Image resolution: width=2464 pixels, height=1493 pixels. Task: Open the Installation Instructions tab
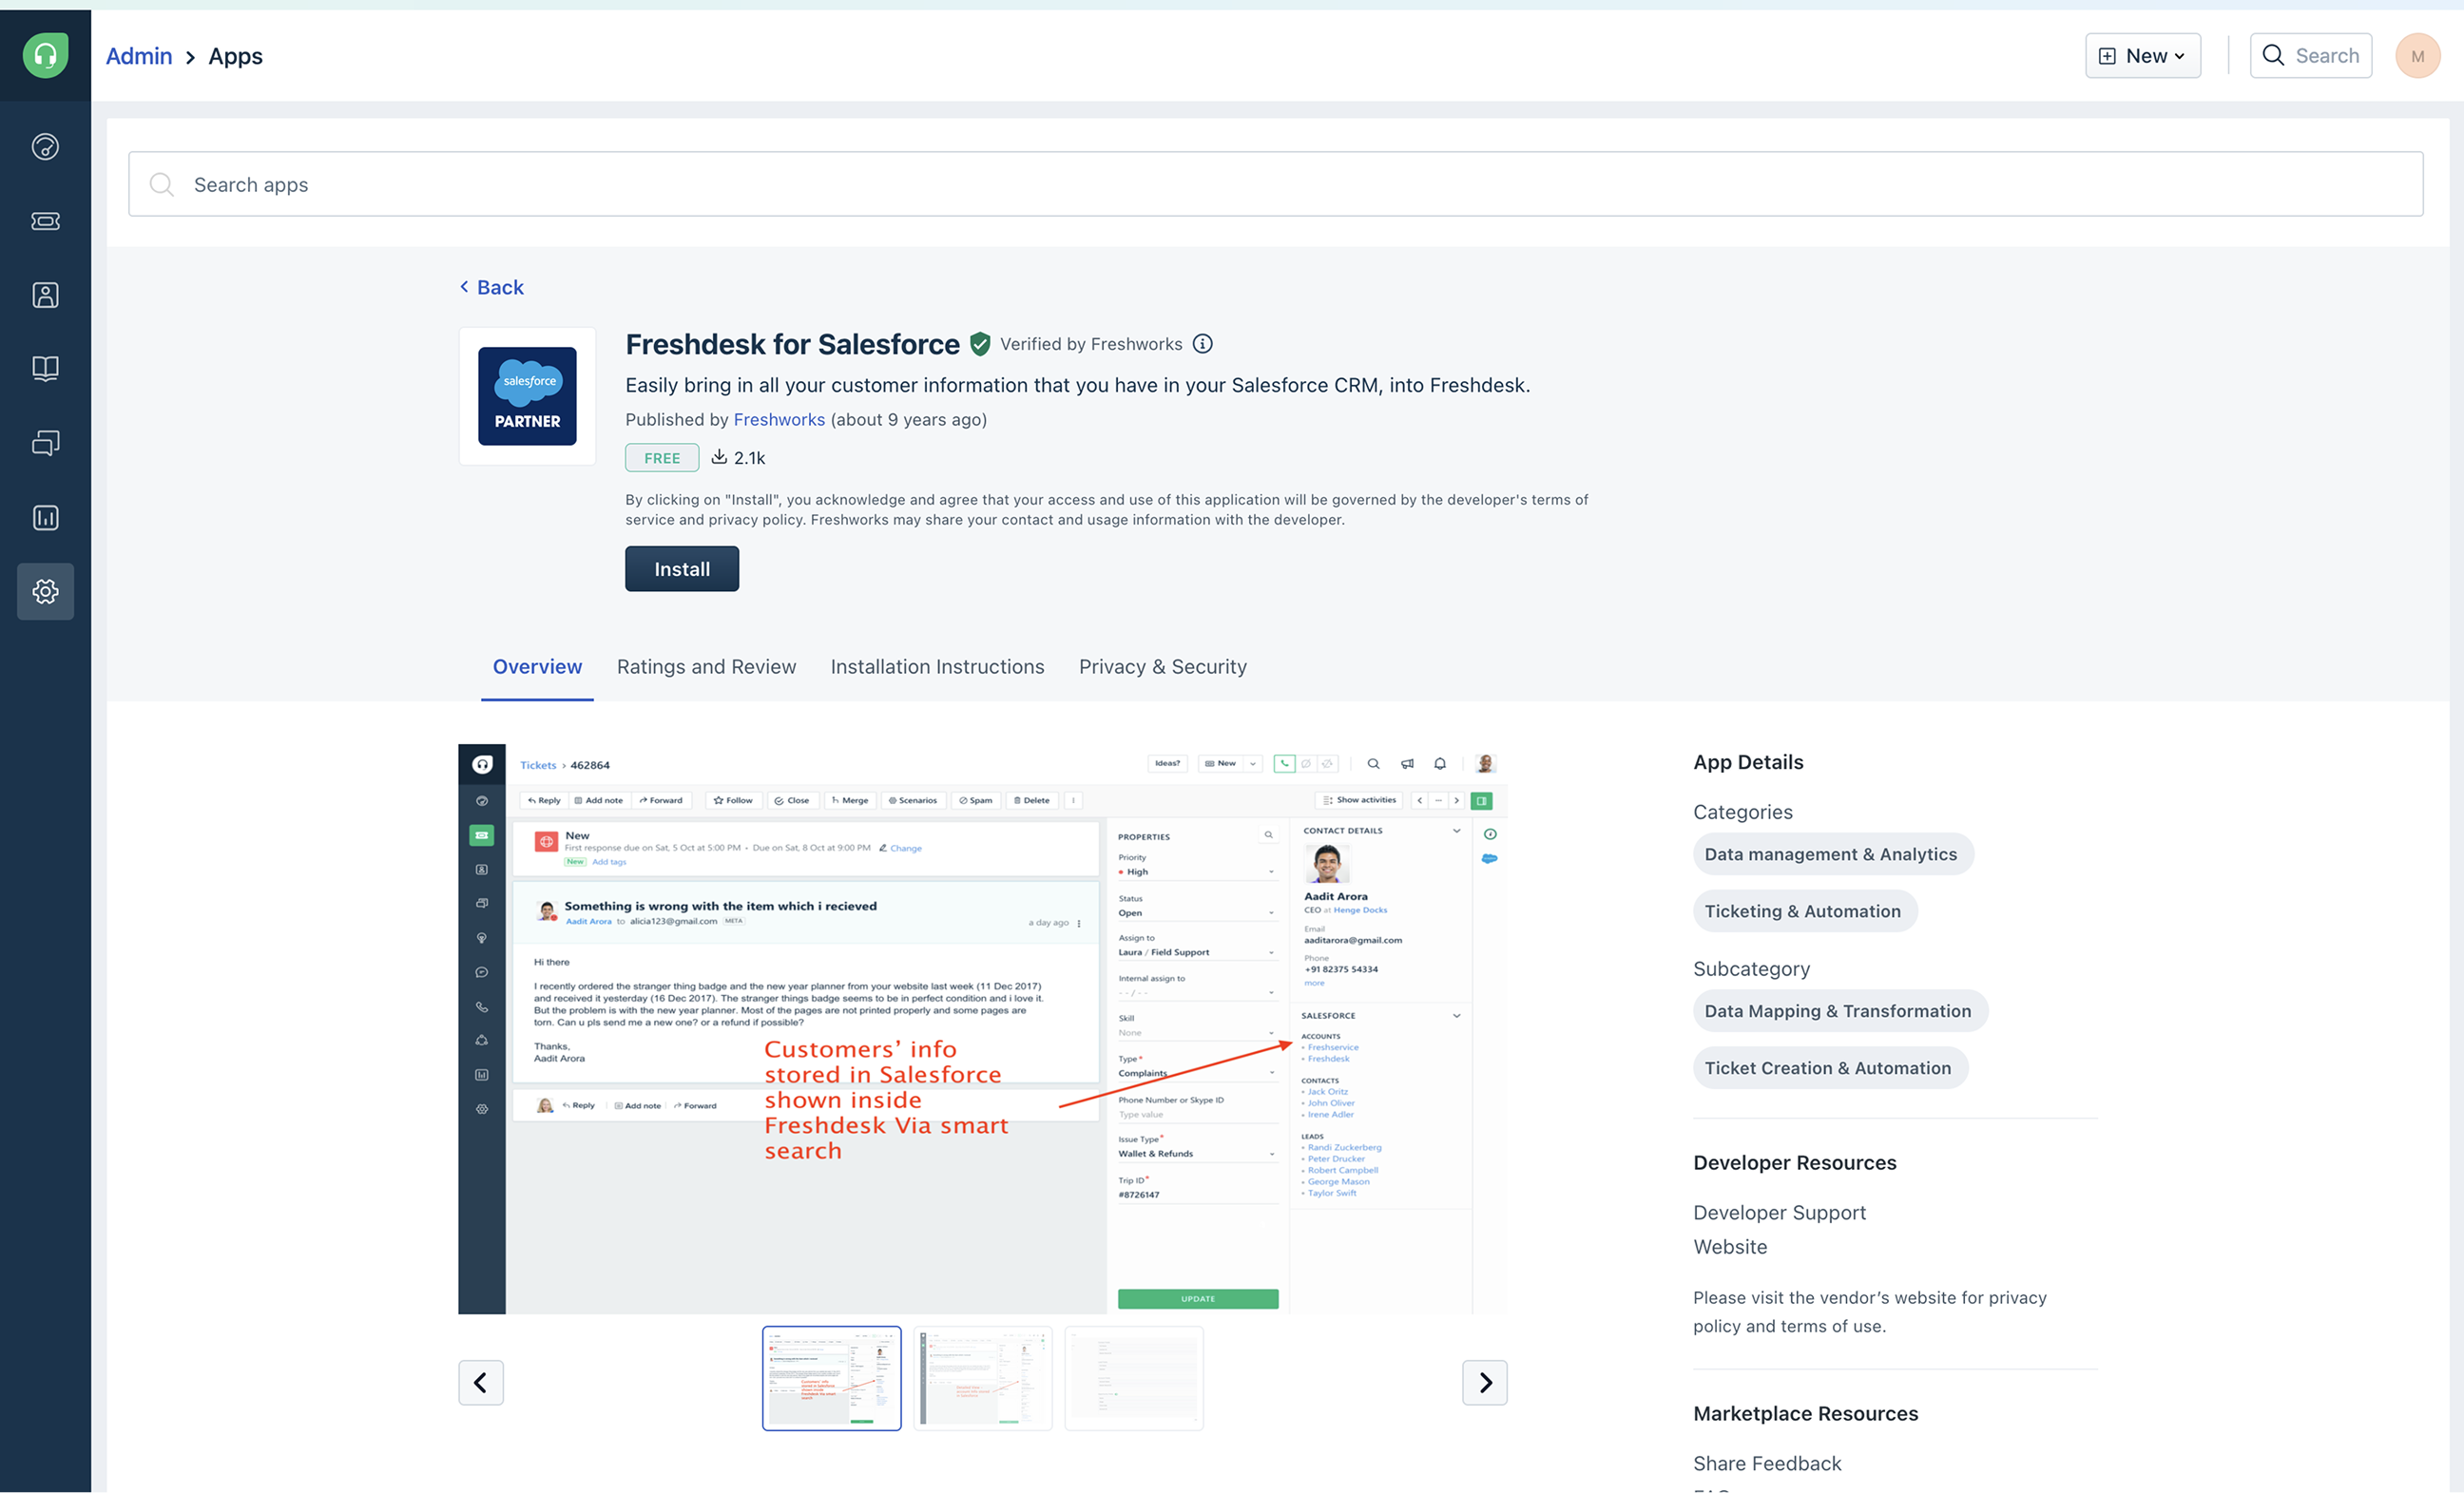click(937, 667)
